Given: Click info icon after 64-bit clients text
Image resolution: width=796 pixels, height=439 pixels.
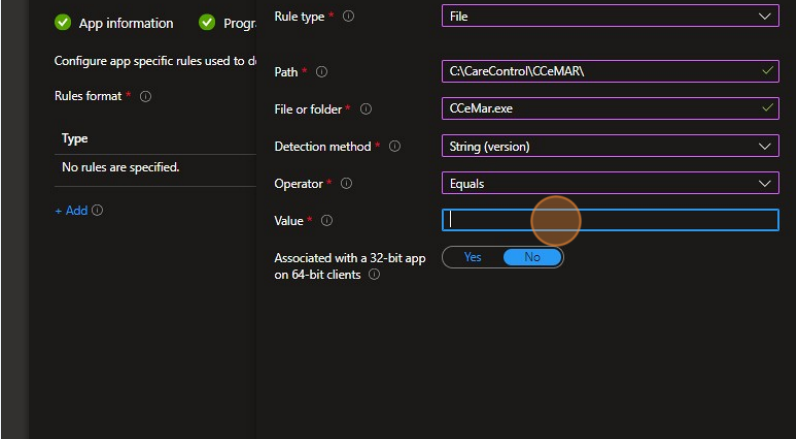Looking at the screenshot, I should click(374, 275).
